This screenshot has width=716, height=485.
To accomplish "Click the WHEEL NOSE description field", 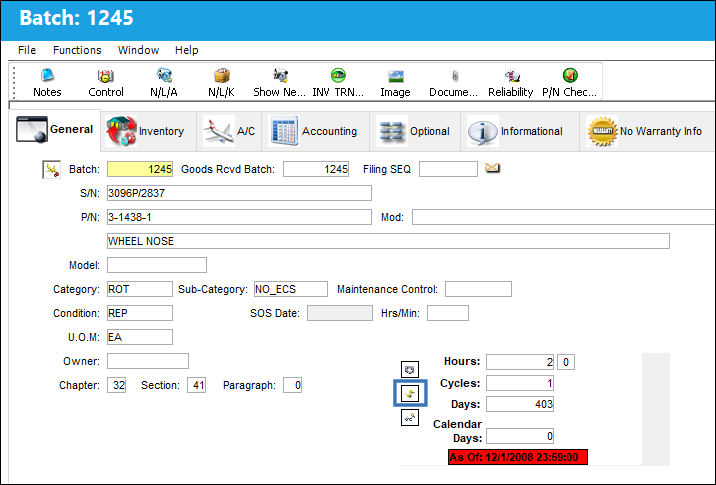I will pos(389,241).
